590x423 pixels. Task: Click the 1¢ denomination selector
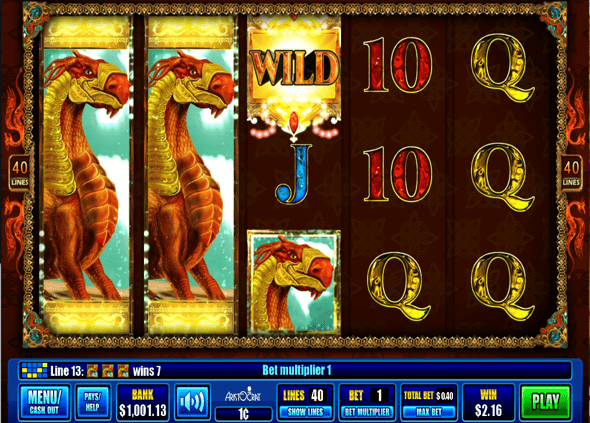click(243, 414)
